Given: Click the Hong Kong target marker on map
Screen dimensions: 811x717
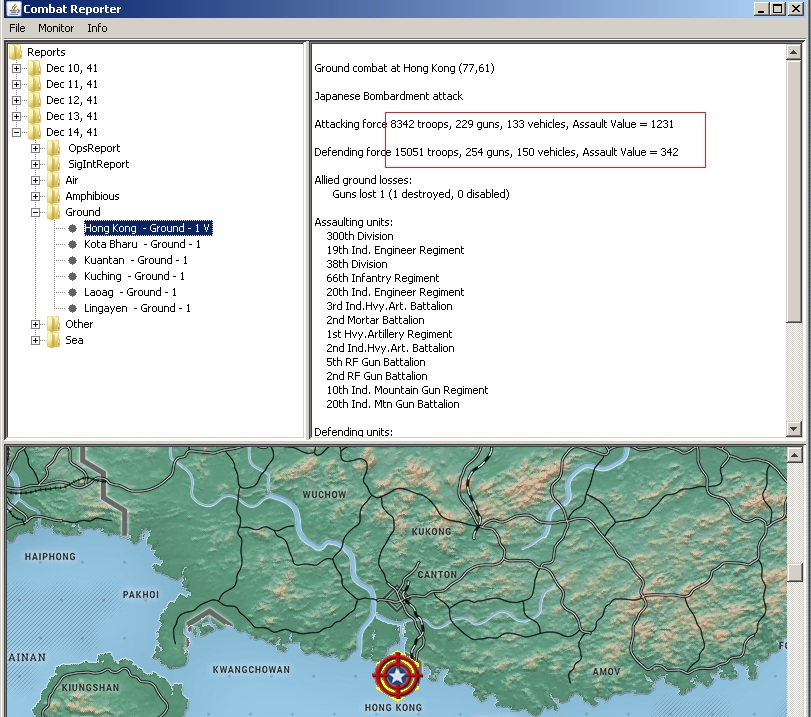Looking at the screenshot, I should coord(397,675).
